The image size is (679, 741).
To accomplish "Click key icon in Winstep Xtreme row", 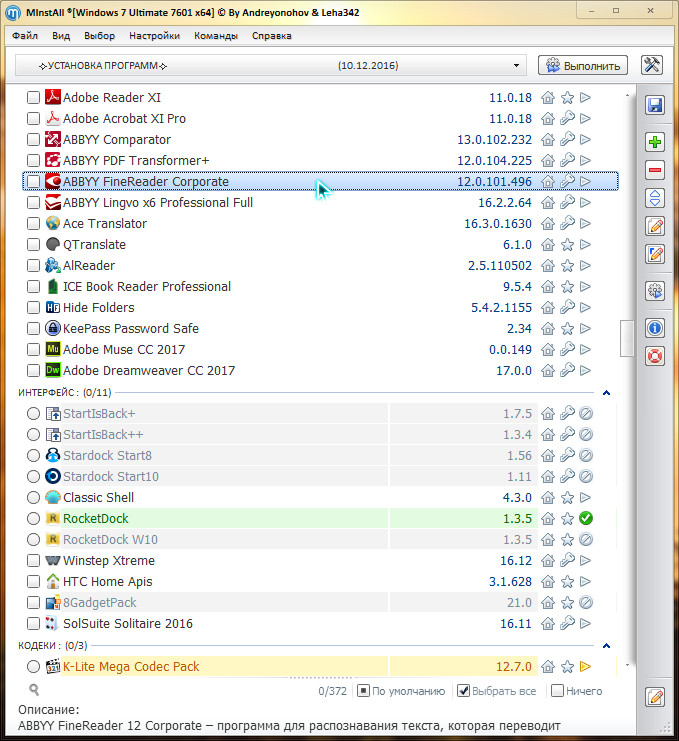I will click(567, 560).
